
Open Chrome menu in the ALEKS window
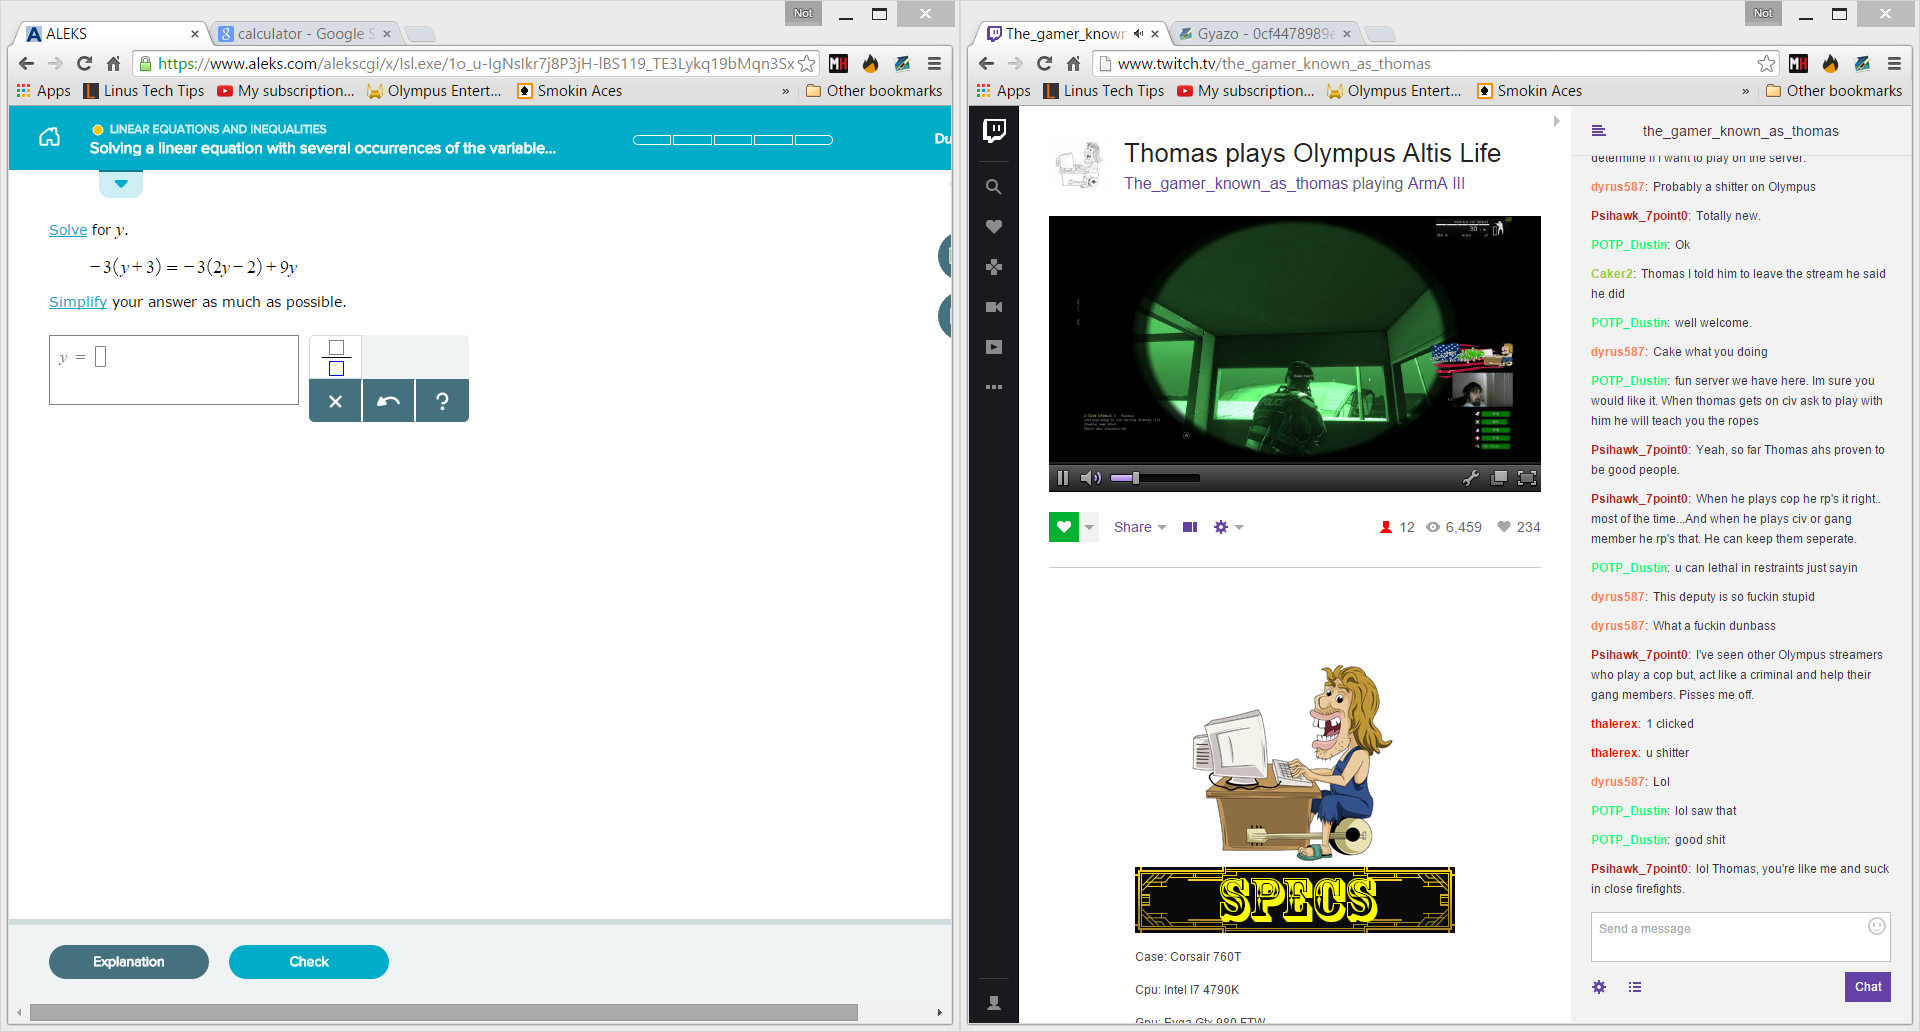pos(934,64)
